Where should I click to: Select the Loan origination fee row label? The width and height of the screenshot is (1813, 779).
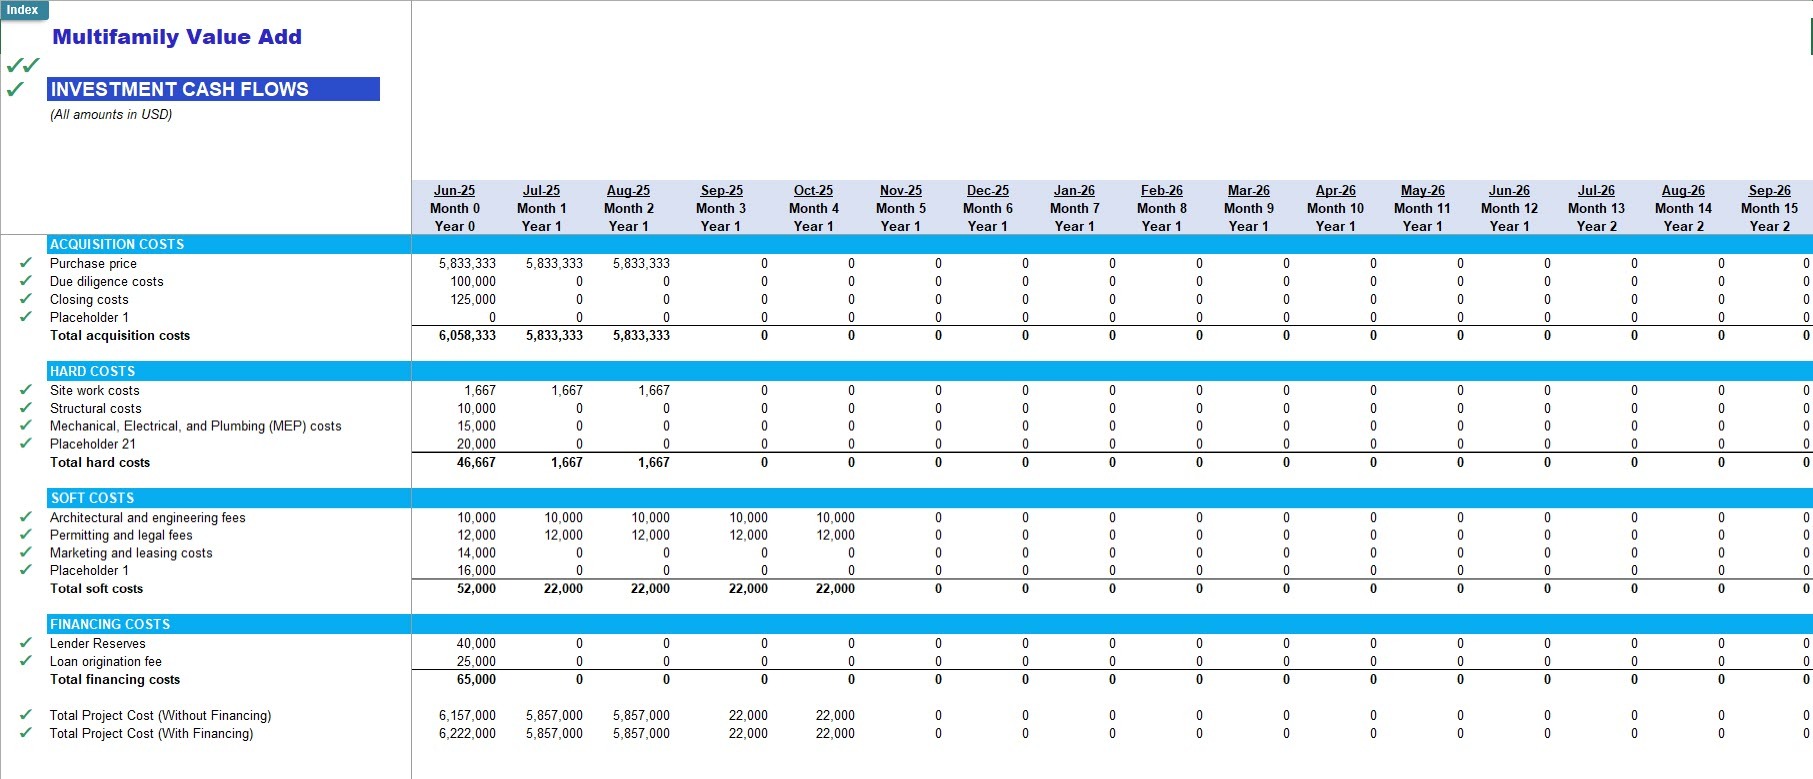(106, 661)
